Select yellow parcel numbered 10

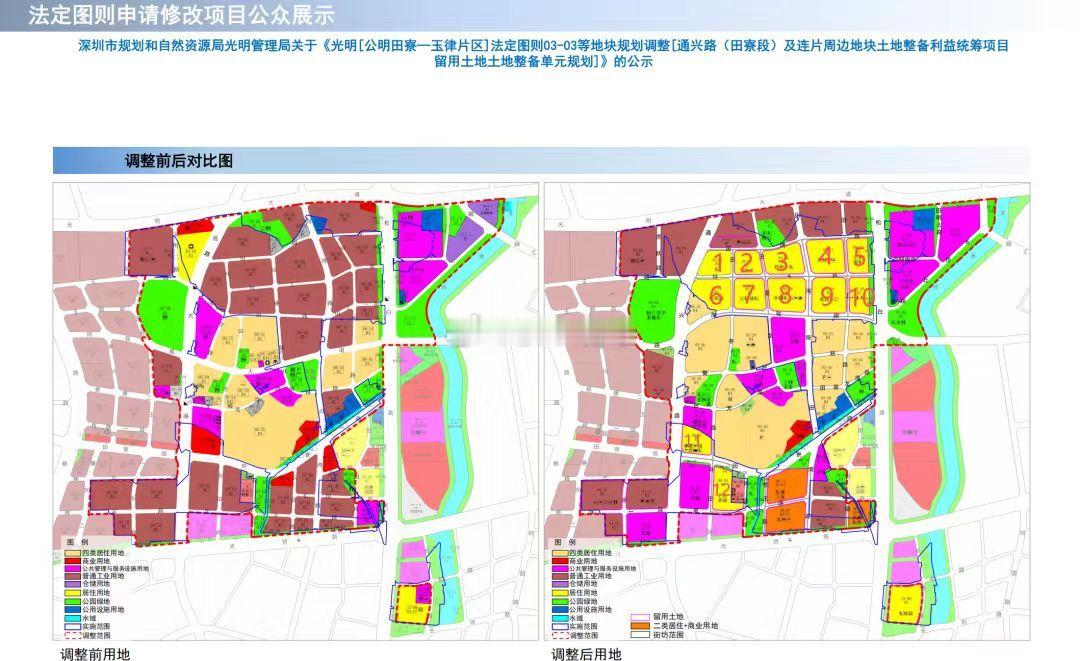(x=861, y=295)
